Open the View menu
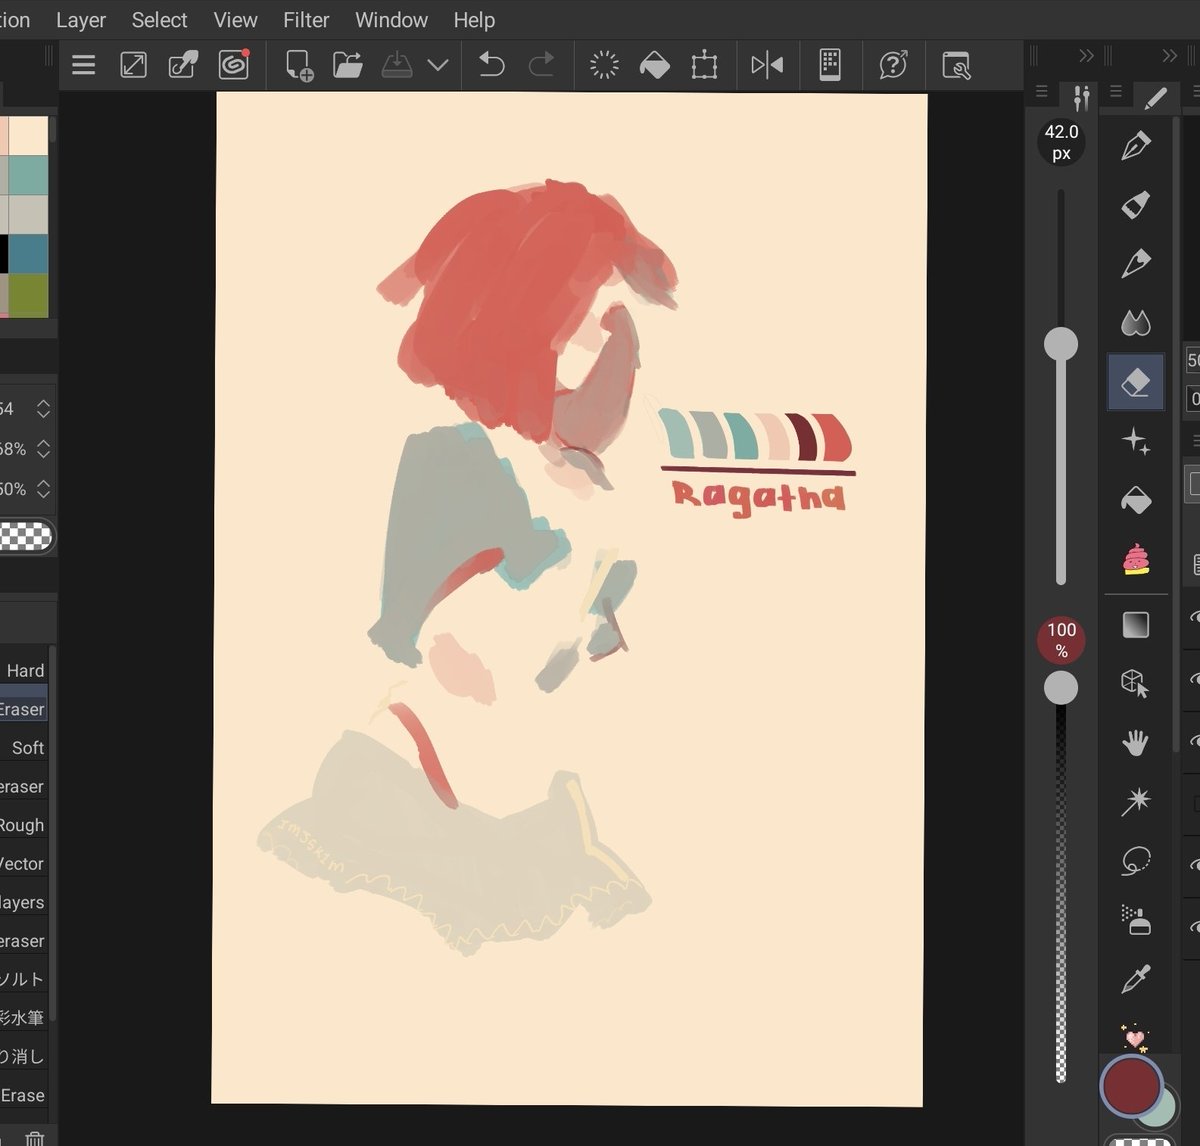This screenshot has width=1200, height=1146. coord(235,20)
